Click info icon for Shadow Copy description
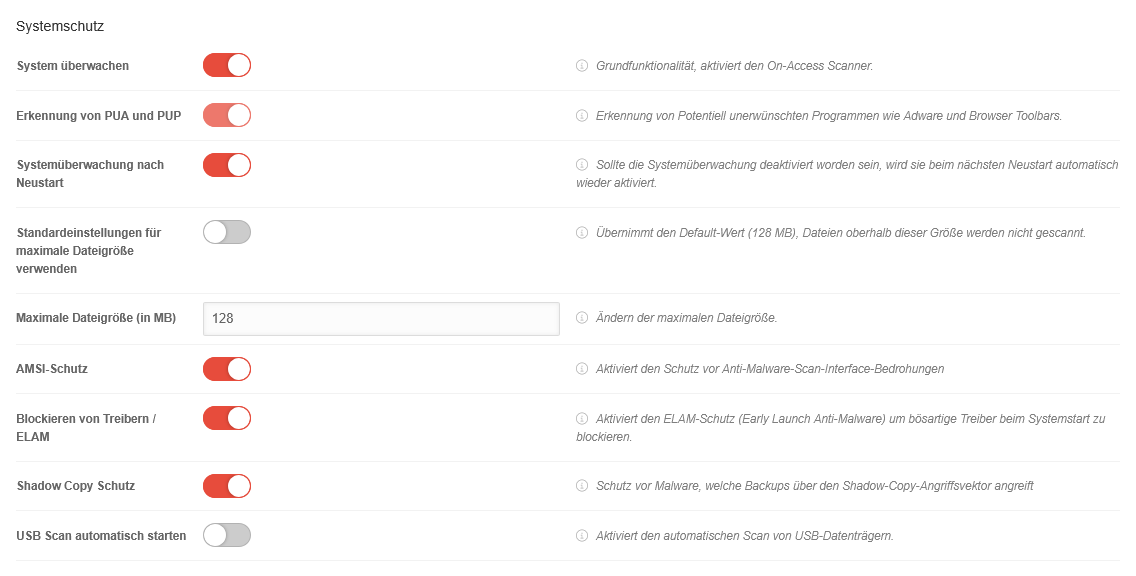 (x=582, y=486)
